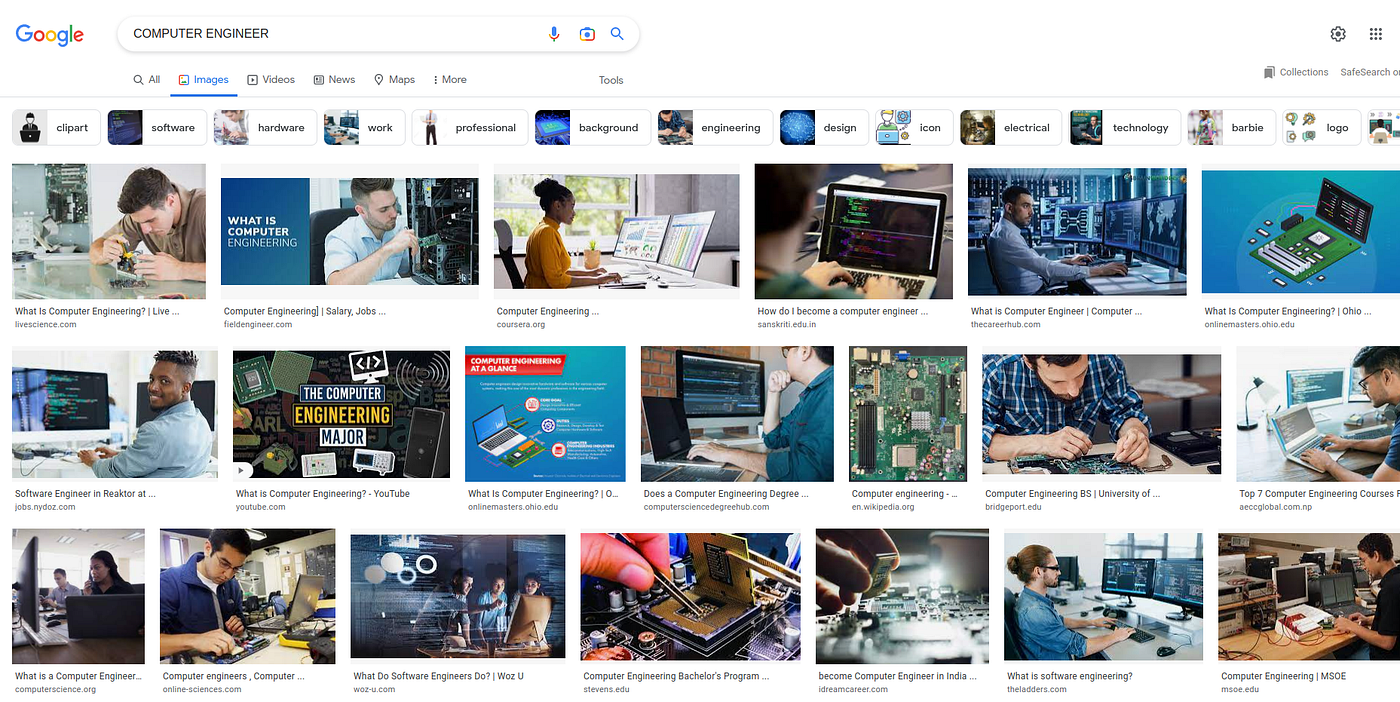Open the woz-u.com software engineers image

click(x=458, y=597)
